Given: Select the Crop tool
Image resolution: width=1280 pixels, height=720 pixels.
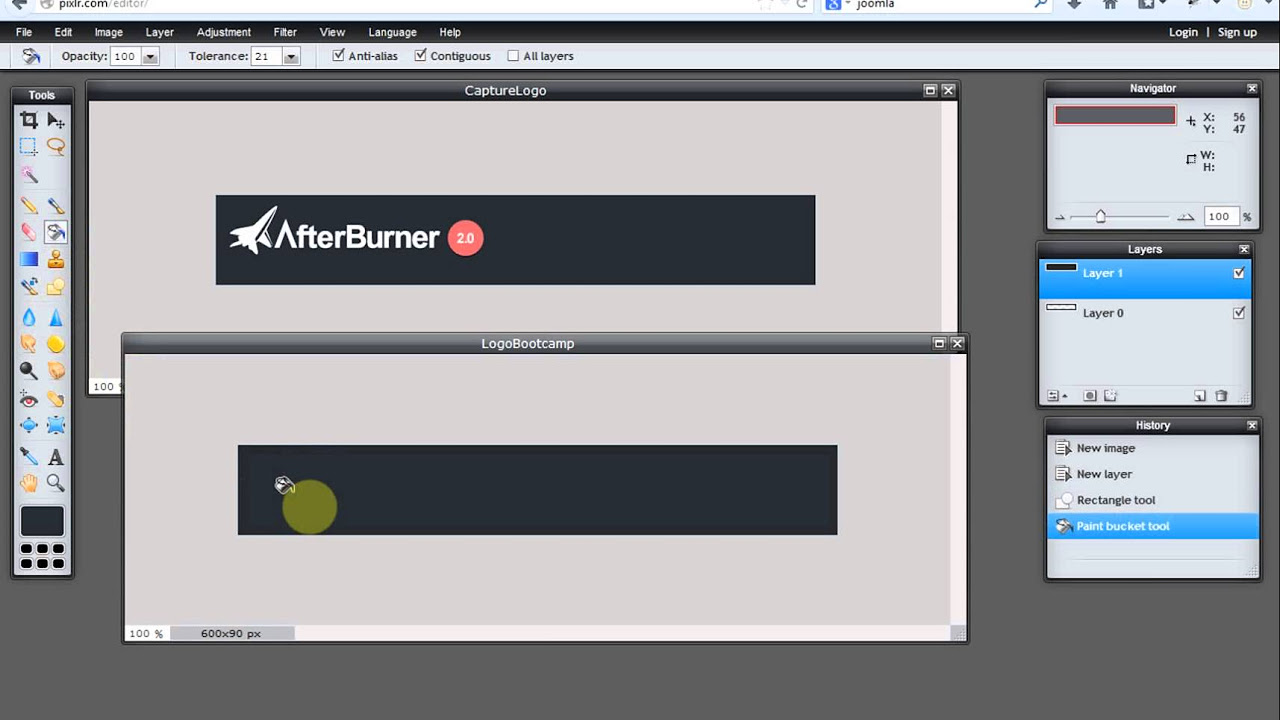Looking at the screenshot, I should pos(29,120).
